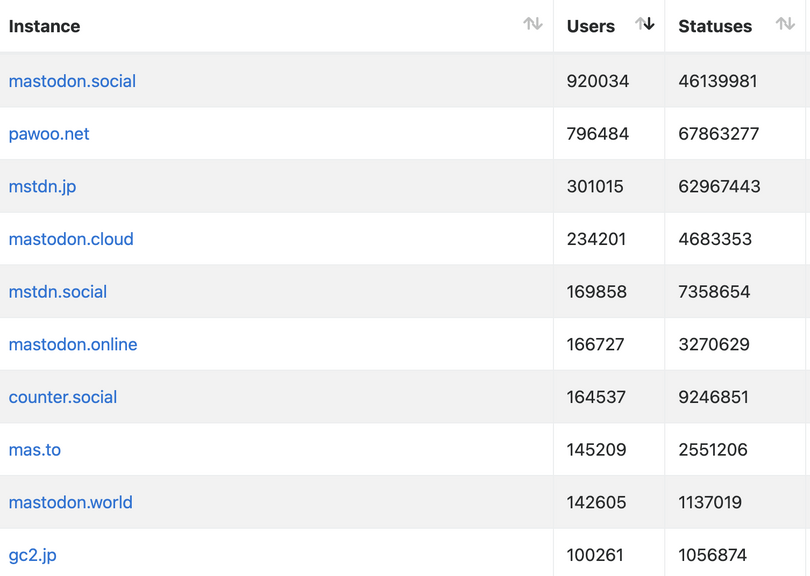Open the mas.to instance link
This screenshot has width=810, height=576.
(x=35, y=450)
